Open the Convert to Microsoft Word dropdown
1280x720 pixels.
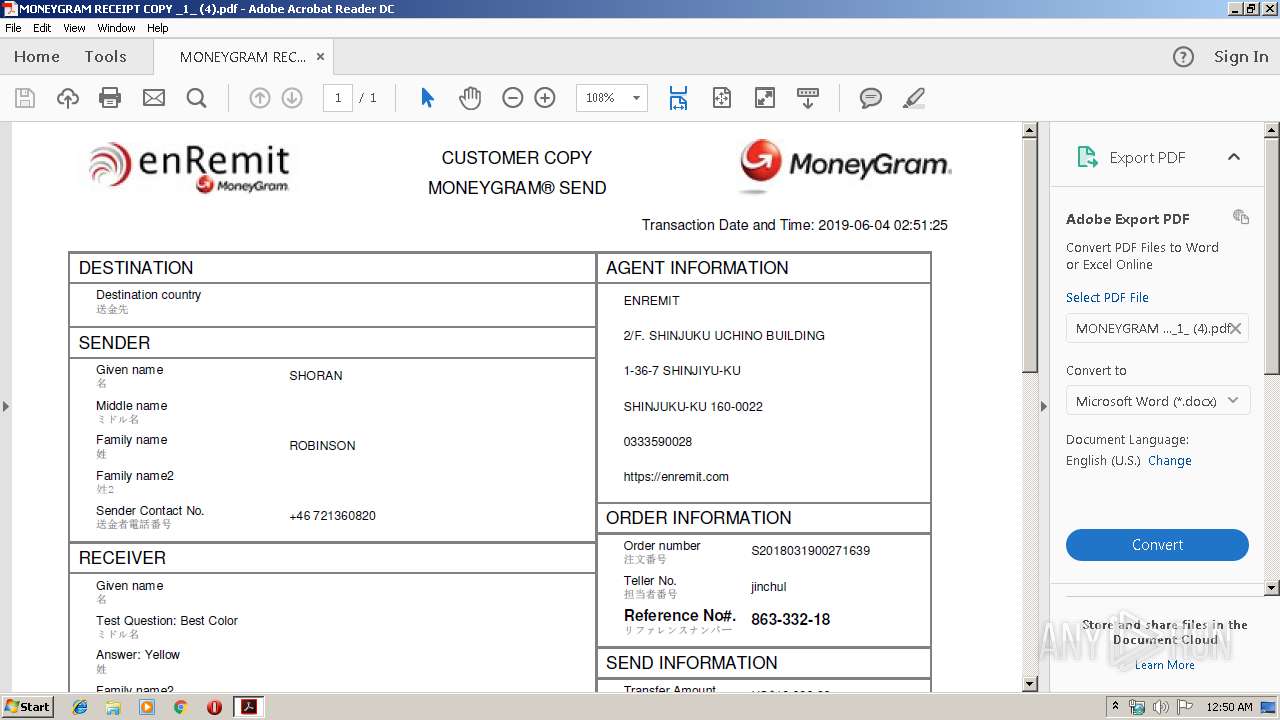[x=1157, y=401]
